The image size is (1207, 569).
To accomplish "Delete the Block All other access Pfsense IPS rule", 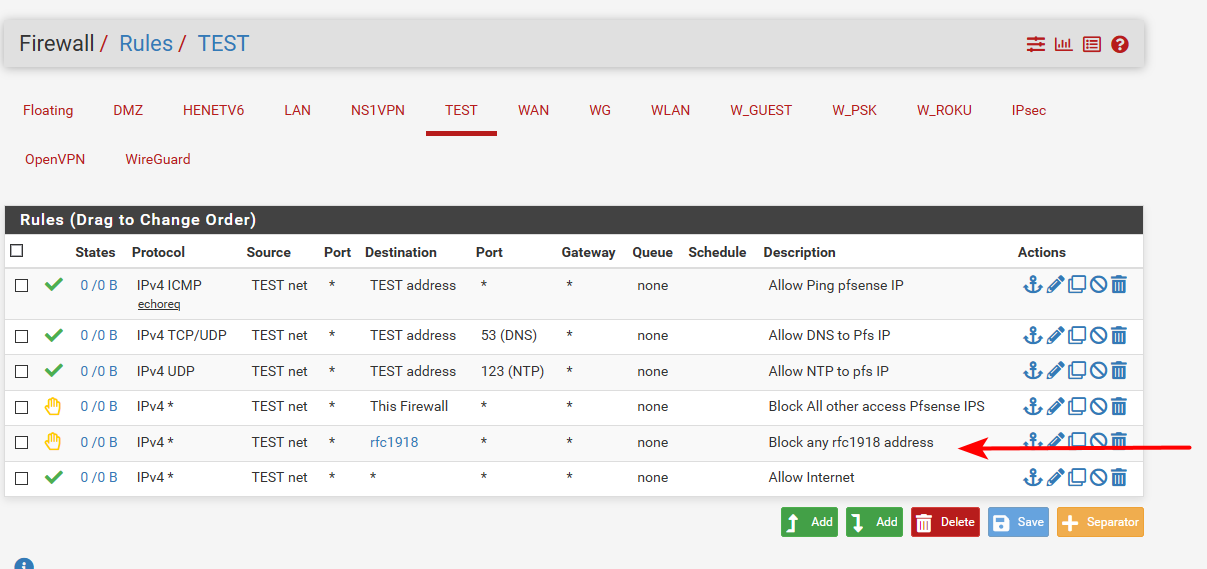I will (1119, 406).
